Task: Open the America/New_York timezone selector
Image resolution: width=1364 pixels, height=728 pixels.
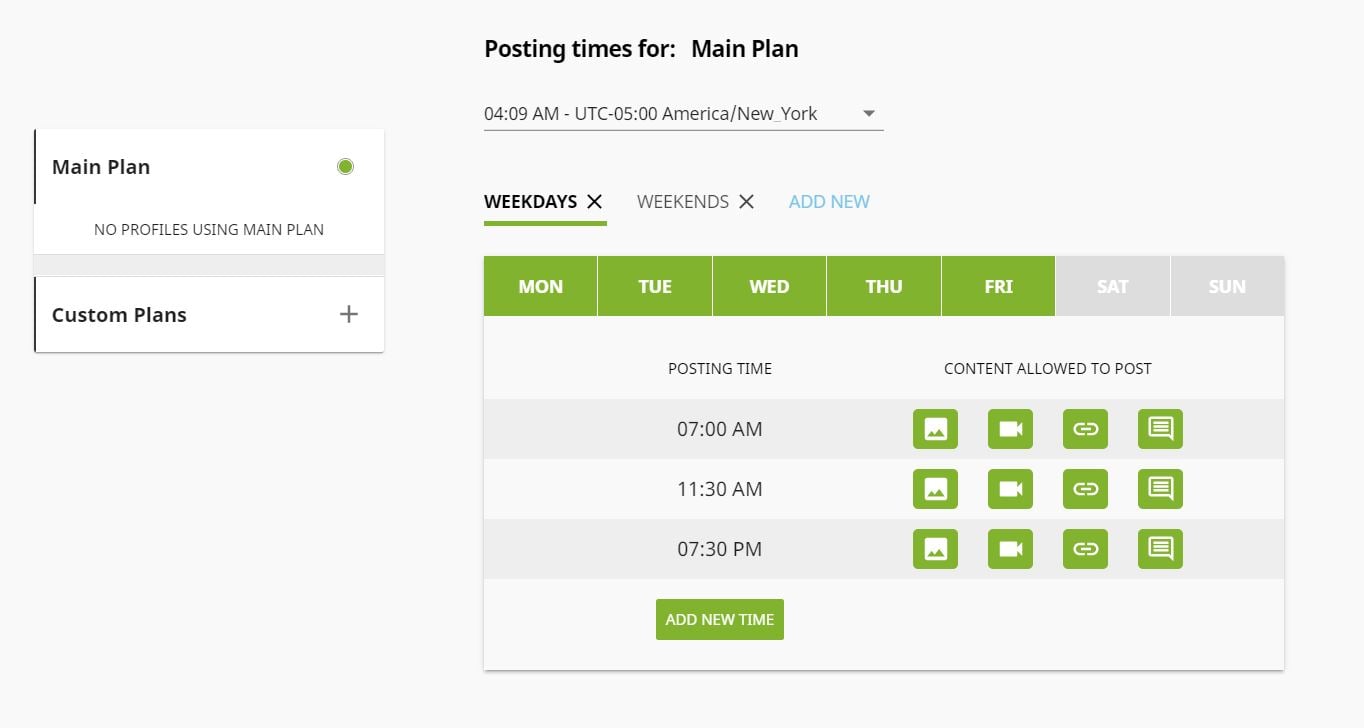Action: click(x=684, y=114)
